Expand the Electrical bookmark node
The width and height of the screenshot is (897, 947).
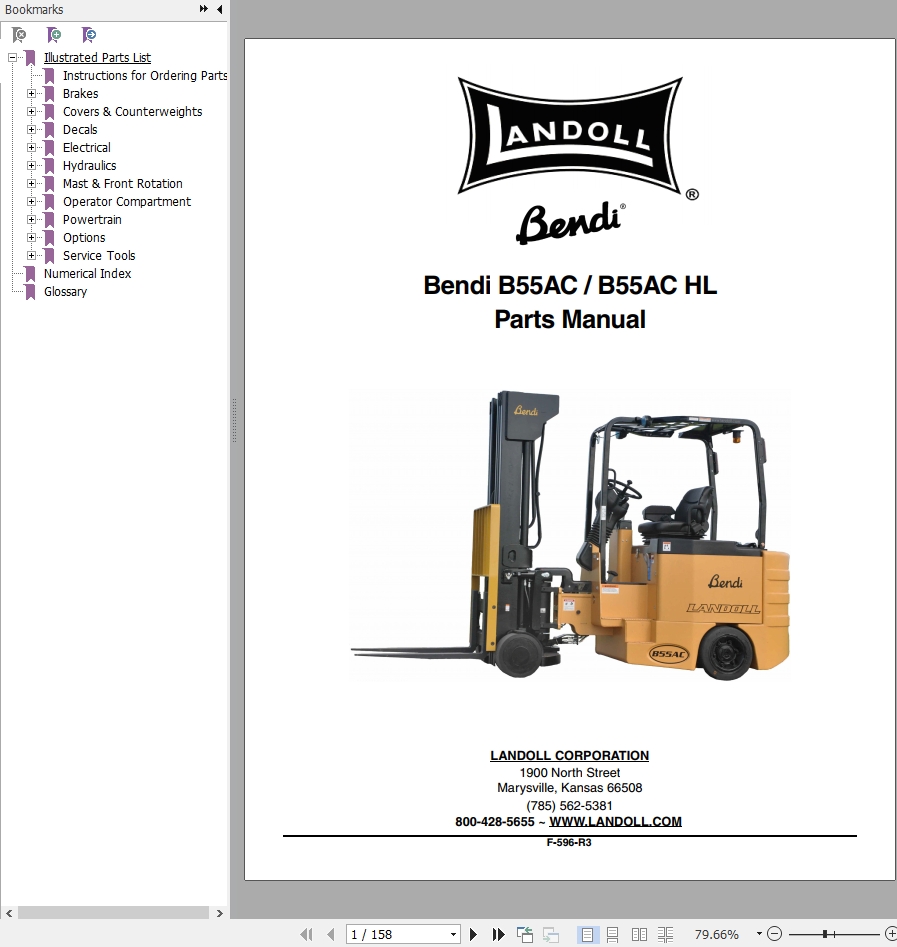31,148
